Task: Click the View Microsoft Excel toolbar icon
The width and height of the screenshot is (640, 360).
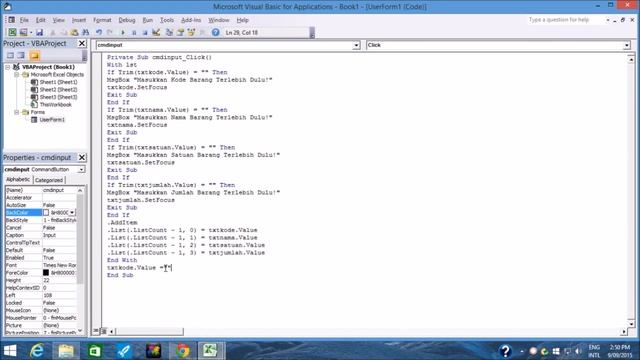Action: (x=13, y=32)
